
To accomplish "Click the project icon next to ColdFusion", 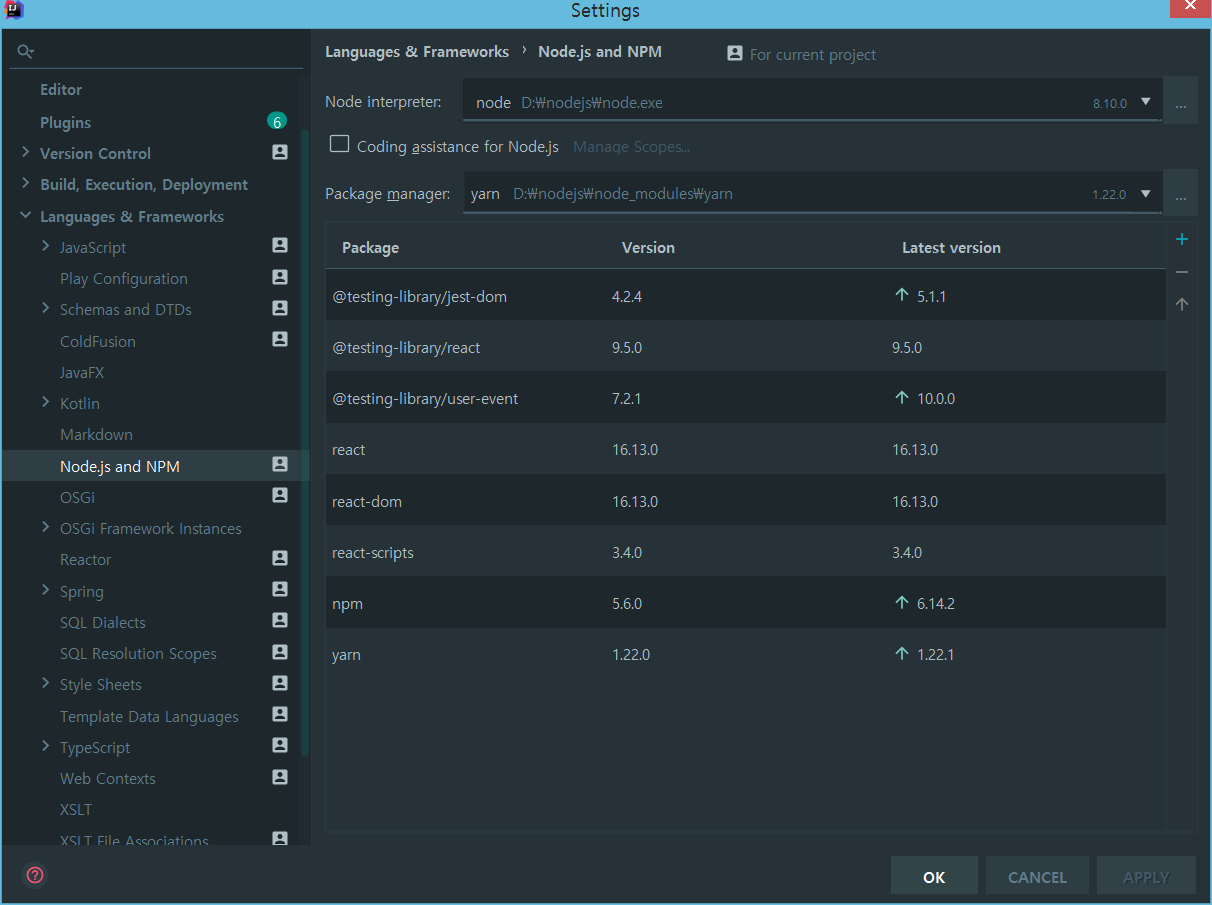I will (x=280, y=340).
